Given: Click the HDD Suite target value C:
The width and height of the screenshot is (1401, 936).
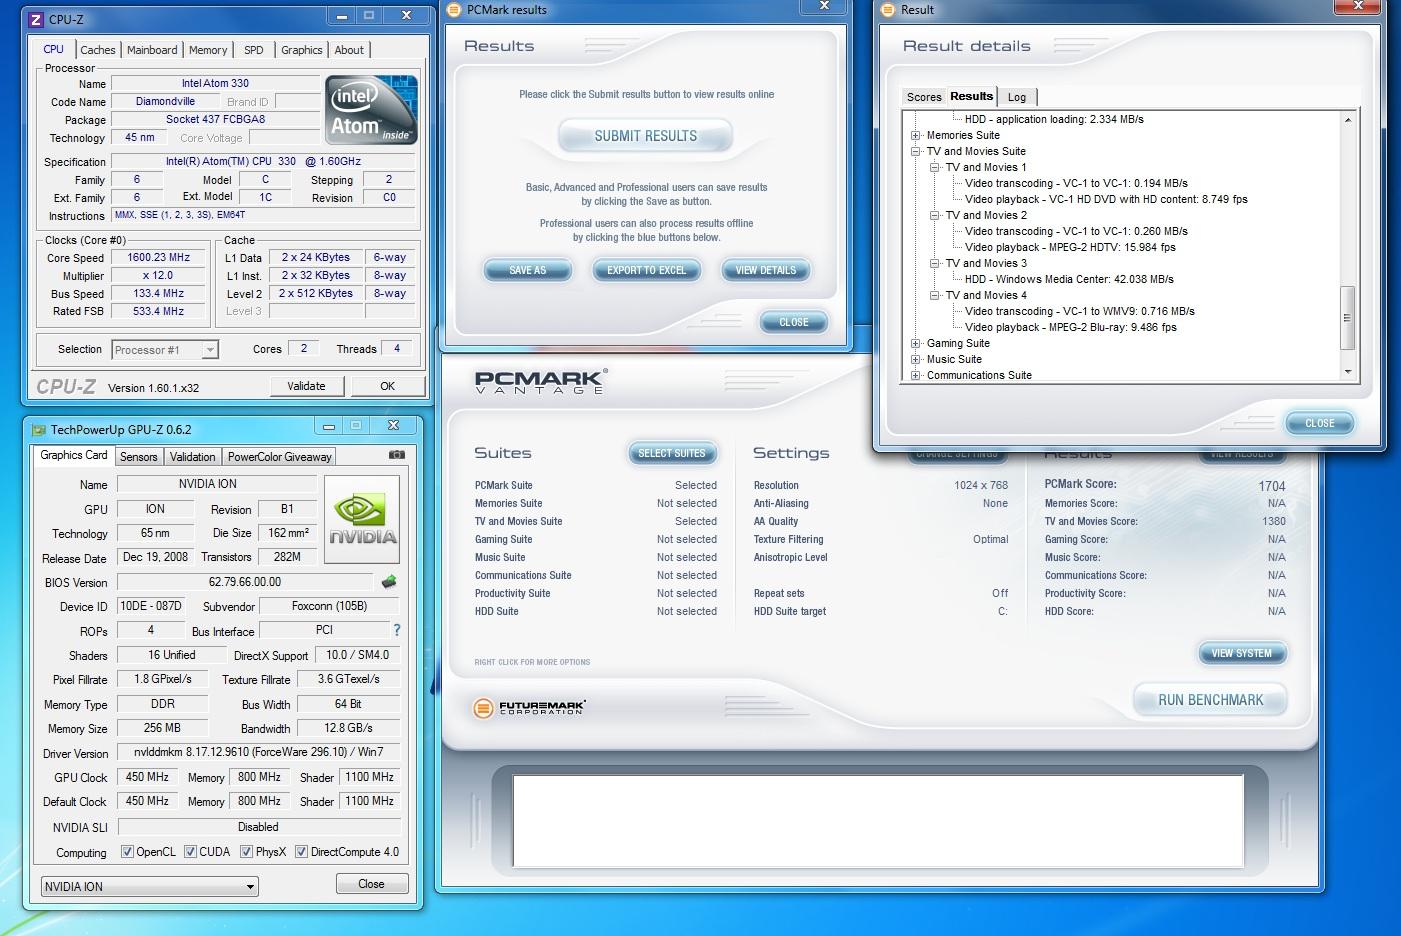Looking at the screenshot, I should point(1002,611).
